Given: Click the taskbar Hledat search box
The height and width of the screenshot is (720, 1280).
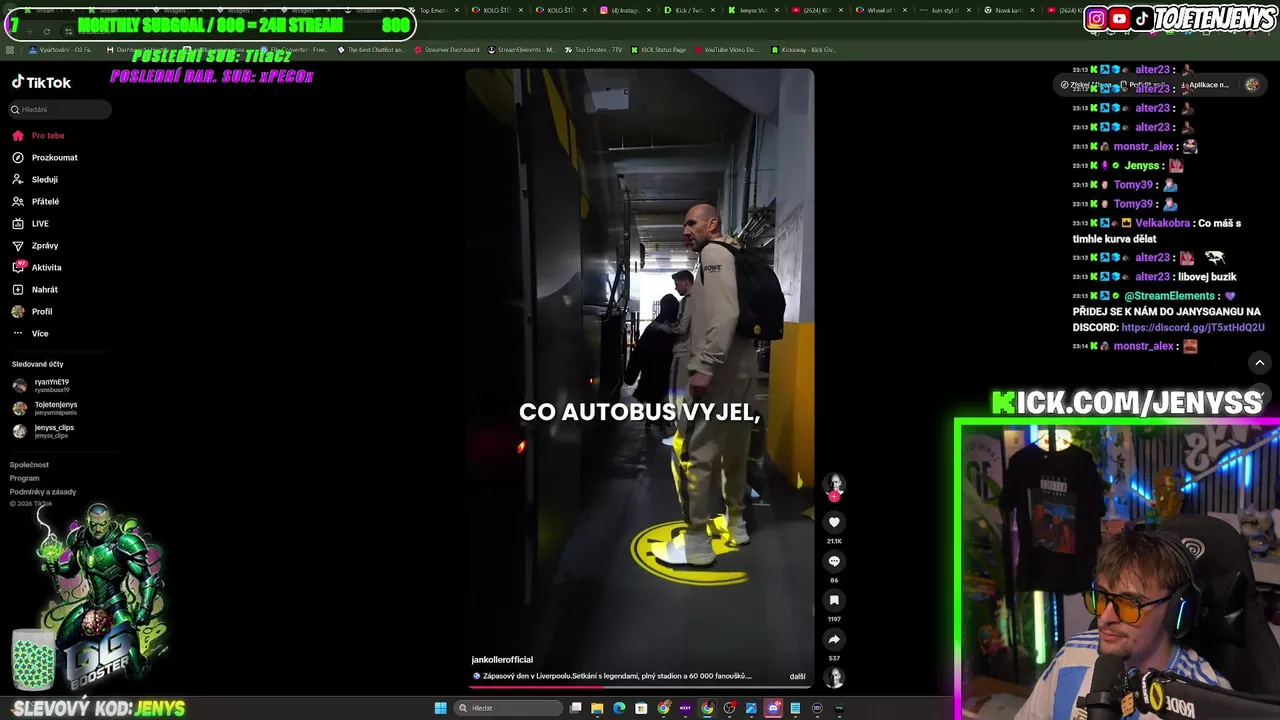Looking at the screenshot, I should coord(508,708).
